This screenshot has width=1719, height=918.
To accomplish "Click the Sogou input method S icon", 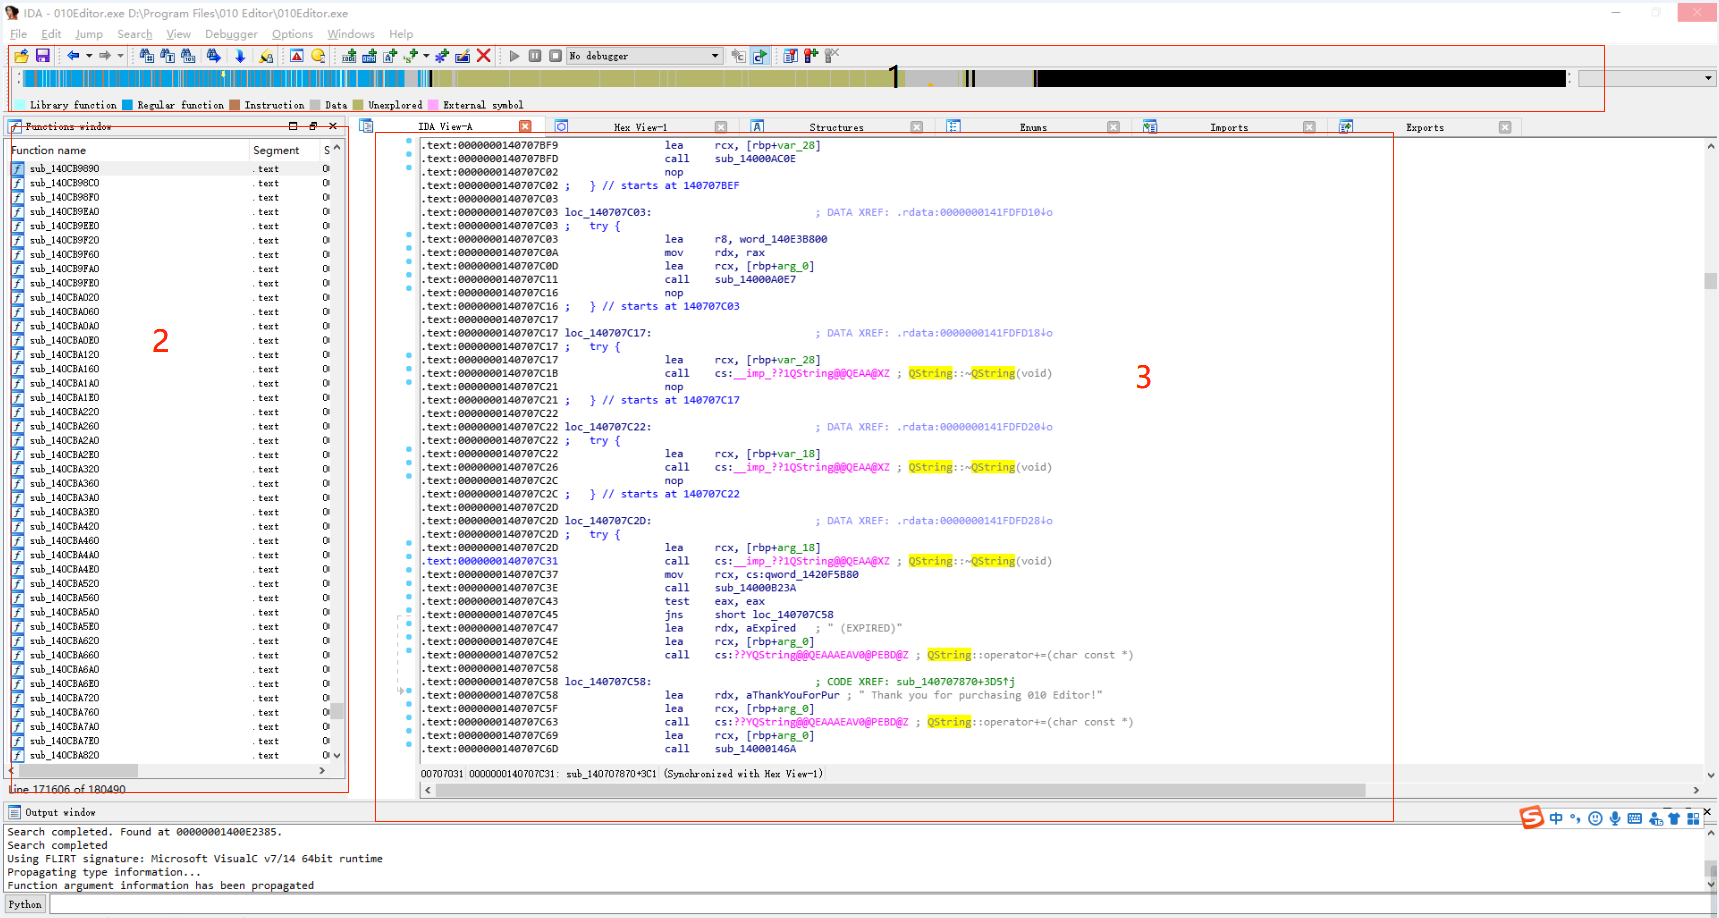I will tap(1531, 818).
